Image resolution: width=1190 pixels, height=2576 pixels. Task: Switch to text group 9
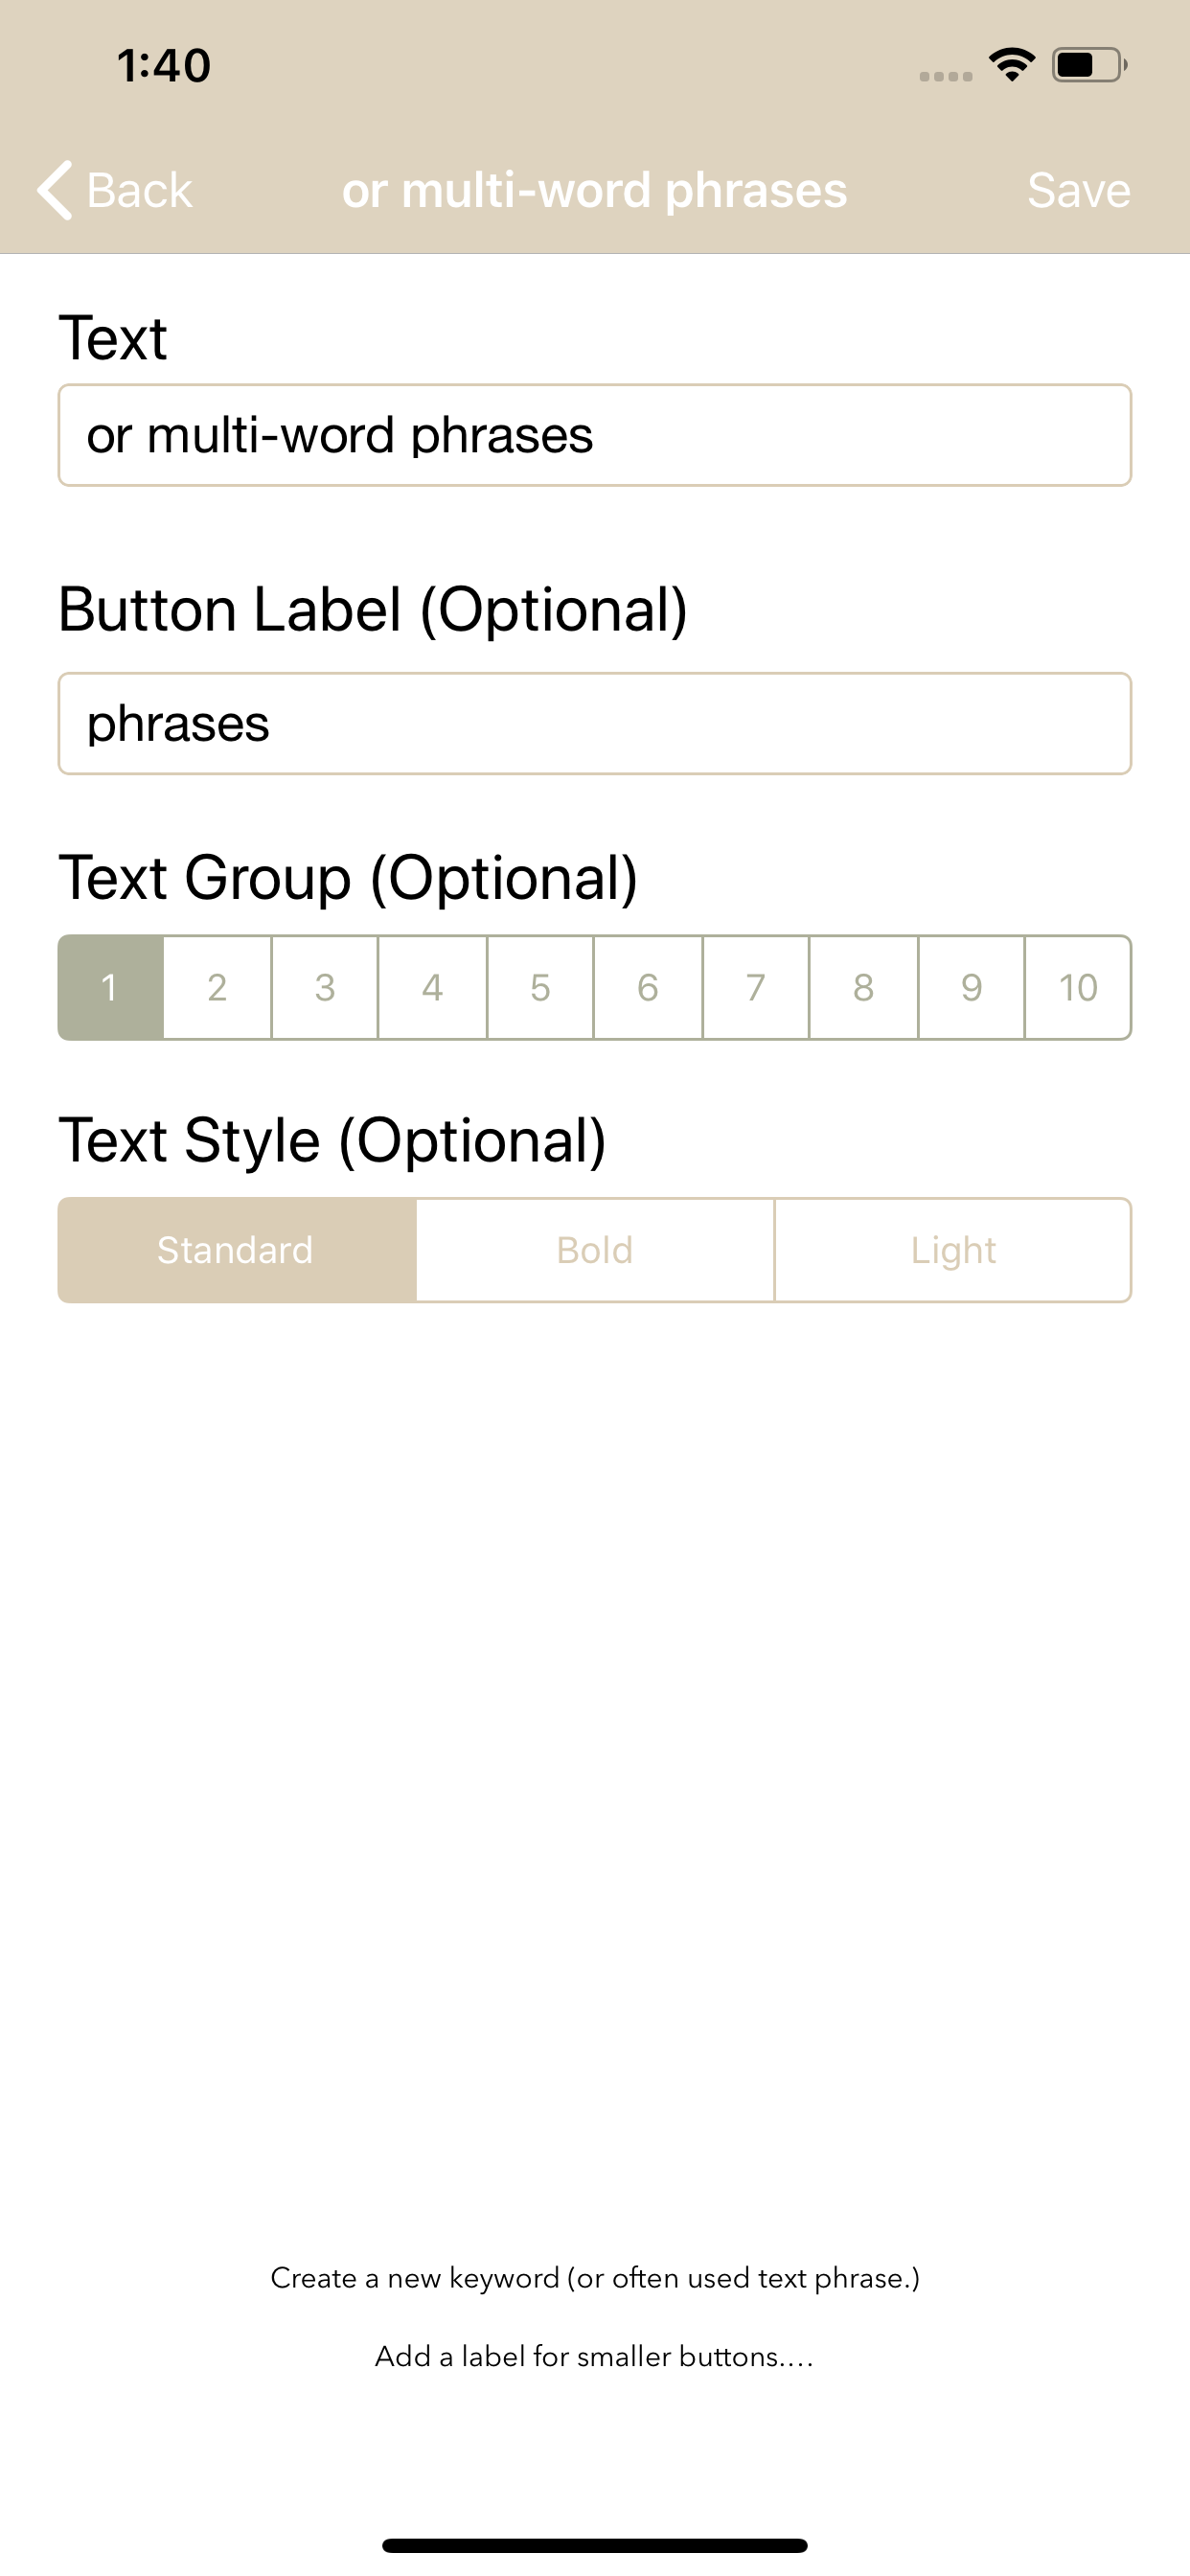pyautogui.click(x=971, y=988)
